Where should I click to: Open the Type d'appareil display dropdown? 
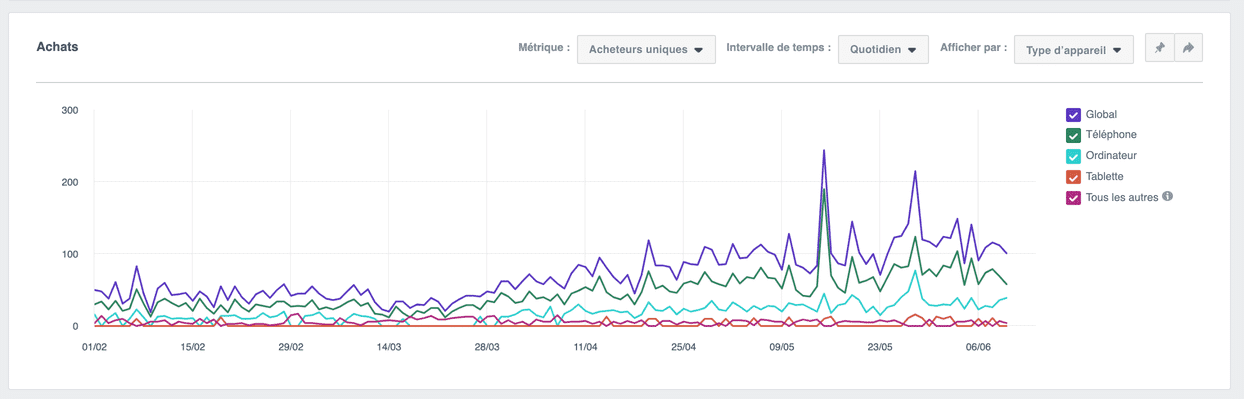tap(1074, 49)
